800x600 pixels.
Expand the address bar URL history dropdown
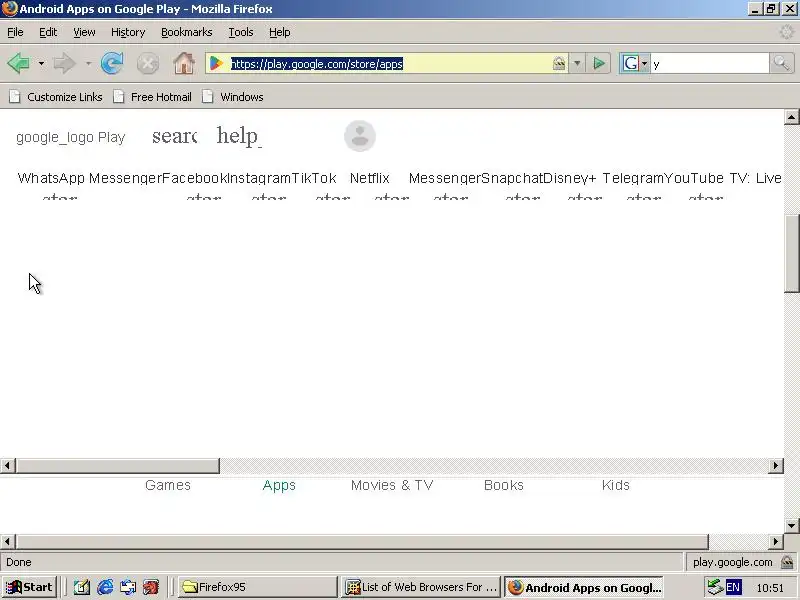pyautogui.click(x=577, y=64)
